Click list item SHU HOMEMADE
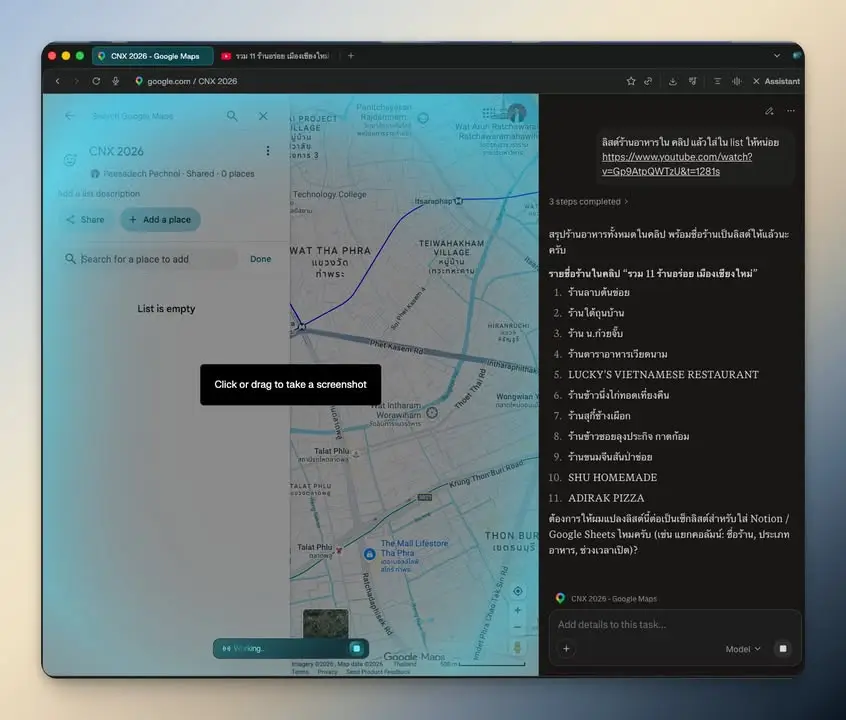The image size is (846, 720). [612, 478]
